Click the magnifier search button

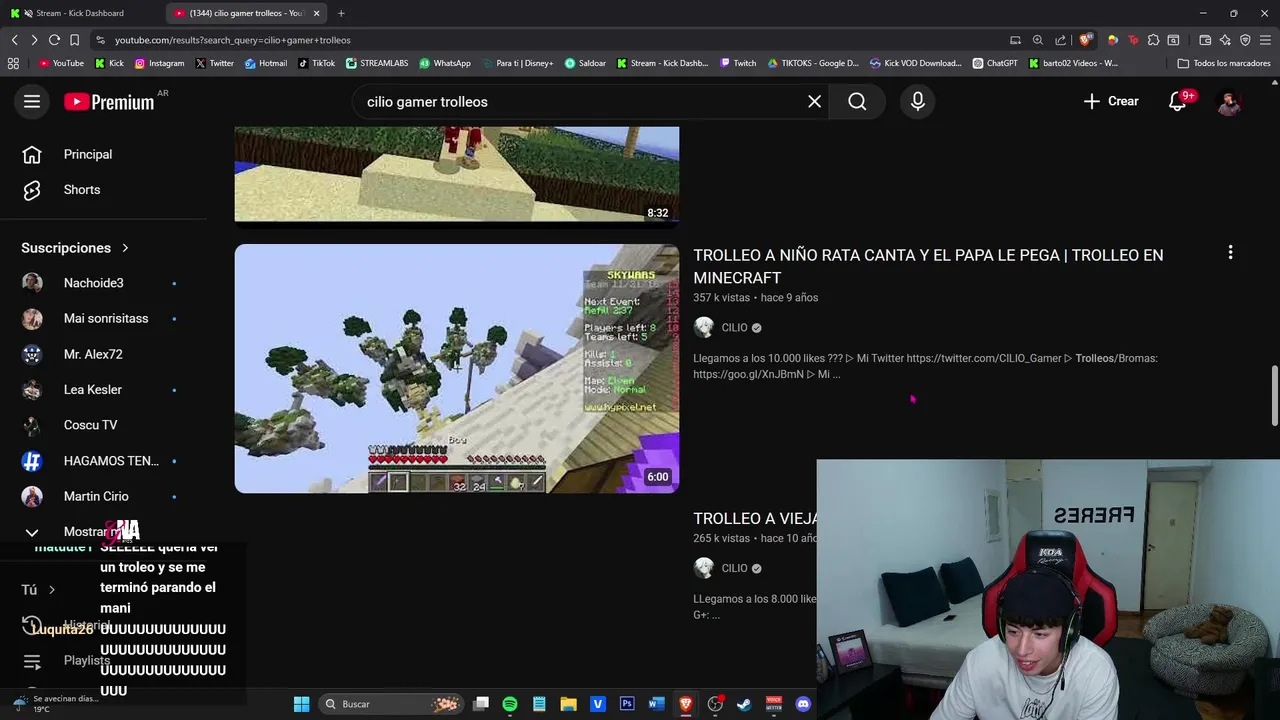coord(857,101)
